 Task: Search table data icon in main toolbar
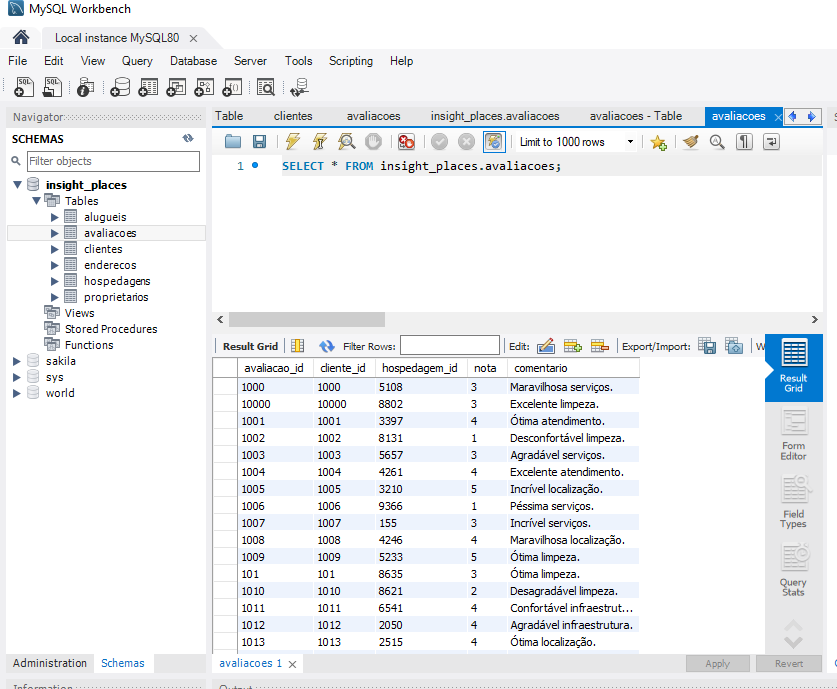pyautogui.click(x=265, y=87)
